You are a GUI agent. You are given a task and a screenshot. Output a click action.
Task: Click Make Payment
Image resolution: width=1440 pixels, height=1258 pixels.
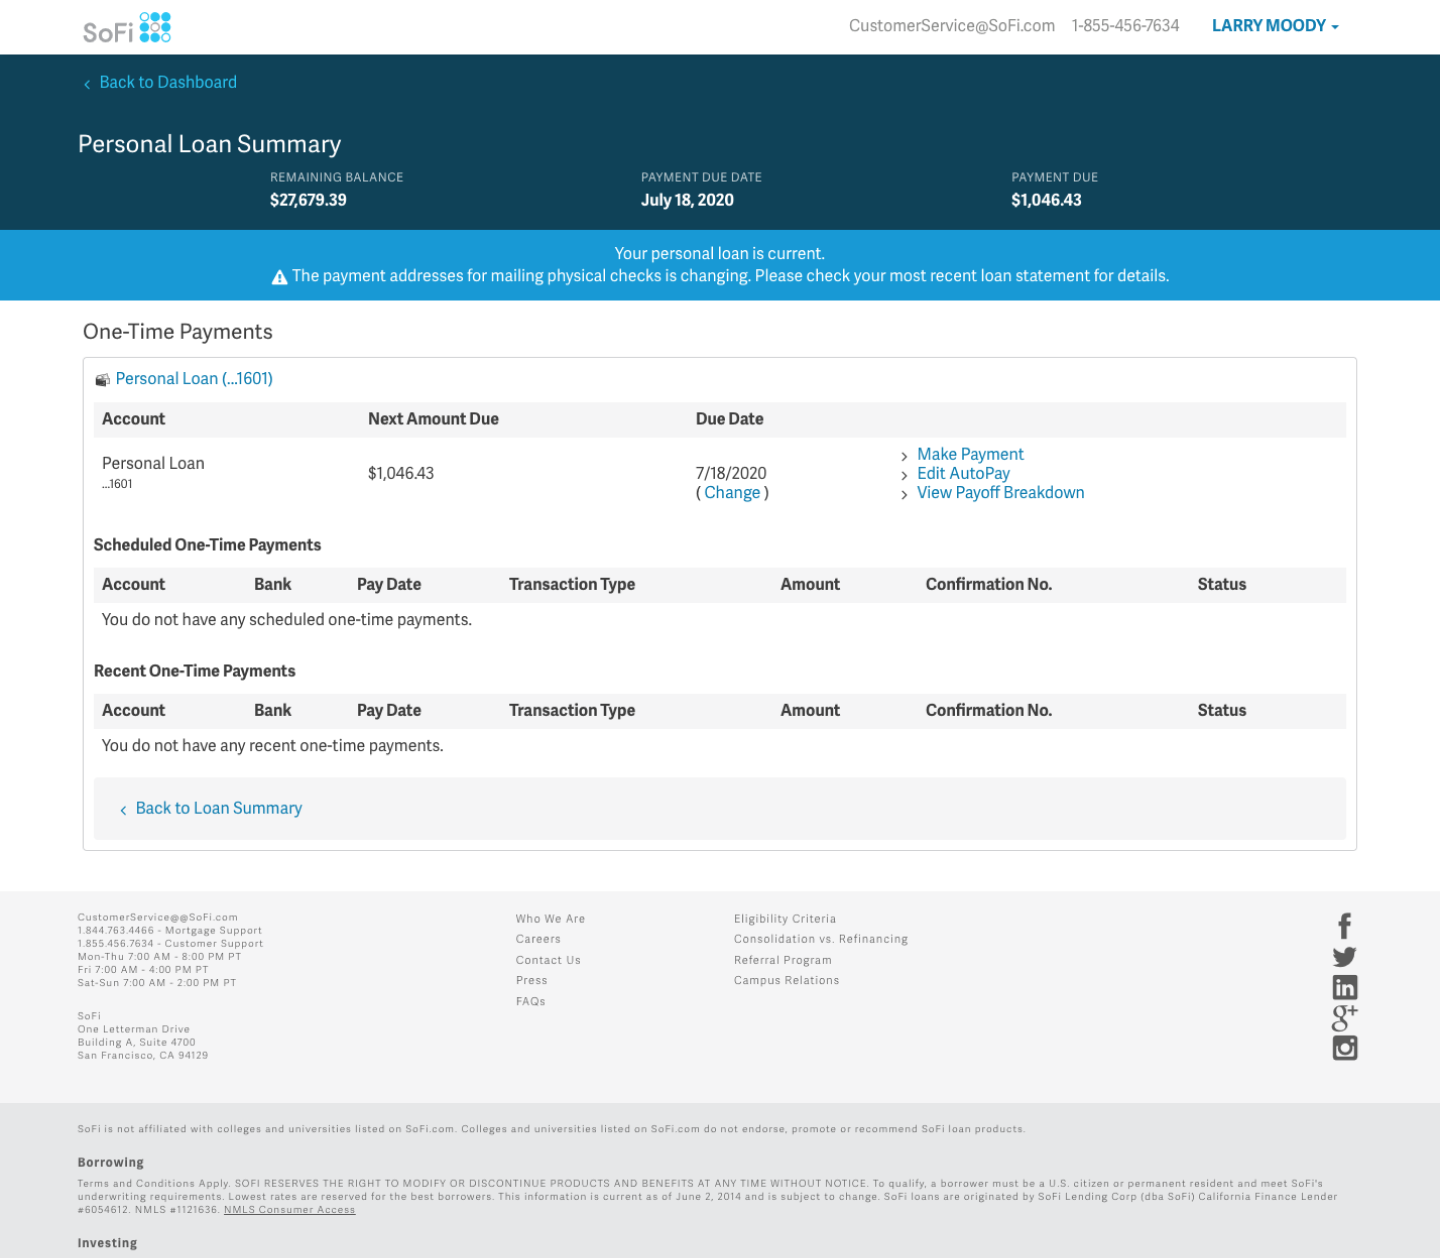coord(970,454)
